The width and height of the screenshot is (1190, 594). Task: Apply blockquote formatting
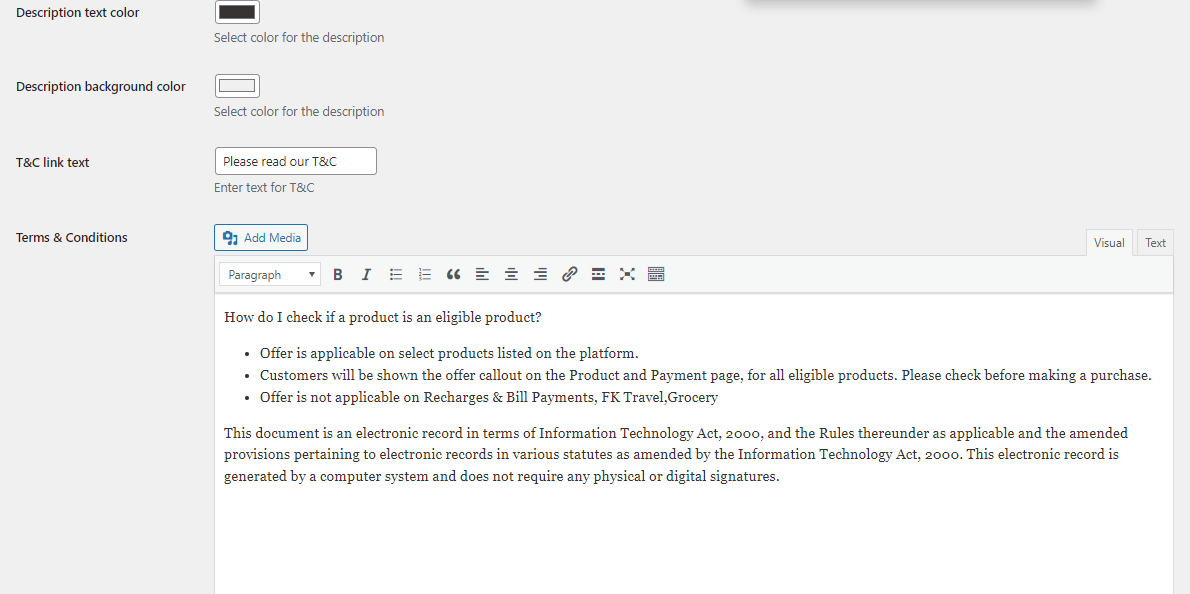pyautogui.click(x=454, y=275)
